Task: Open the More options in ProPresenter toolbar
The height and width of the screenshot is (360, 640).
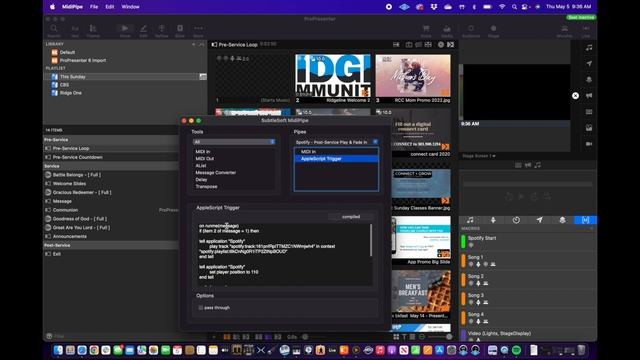Action: pos(198,30)
